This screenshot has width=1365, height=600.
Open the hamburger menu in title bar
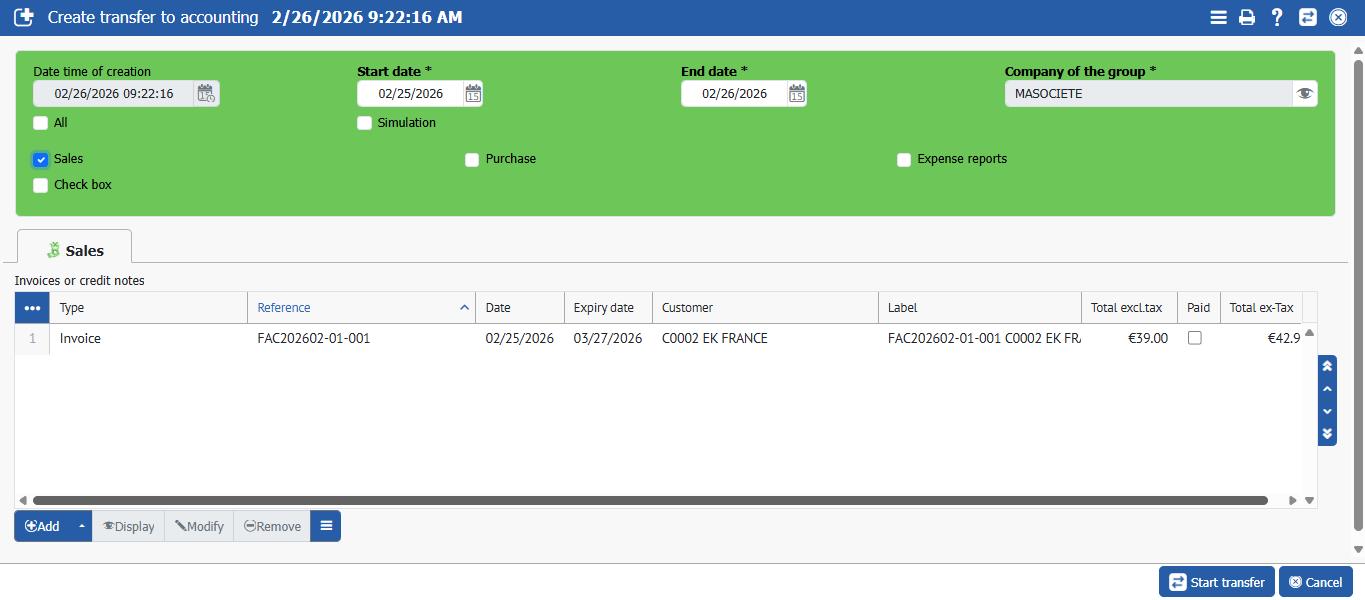pyautogui.click(x=1218, y=17)
